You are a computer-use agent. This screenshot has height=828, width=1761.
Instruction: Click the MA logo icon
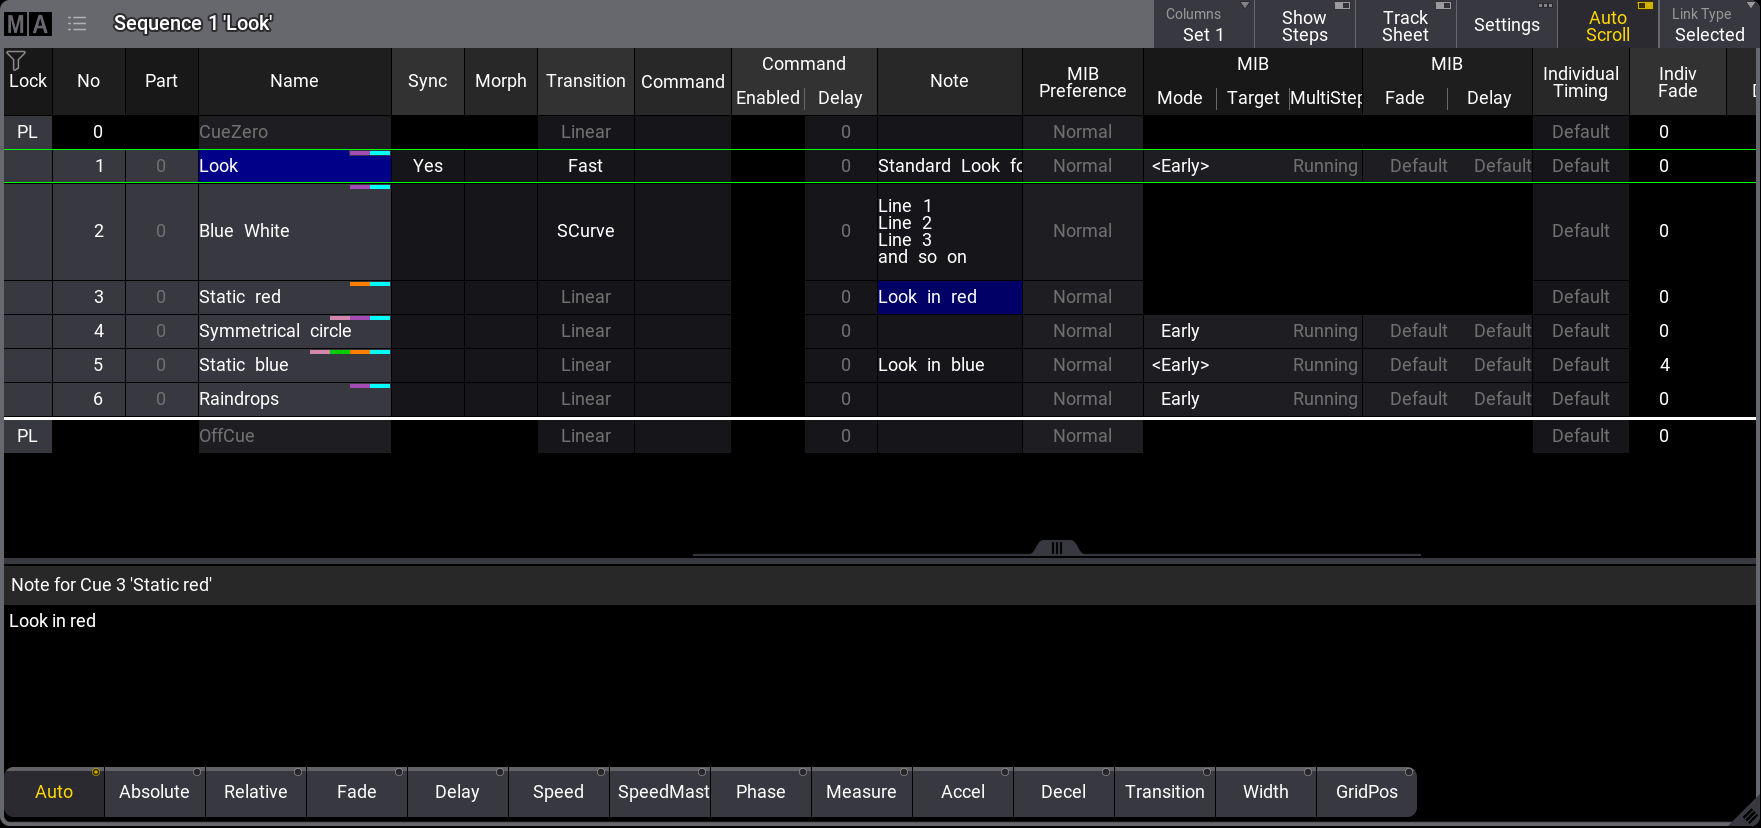pyautogui.click(x=28, y=24)
